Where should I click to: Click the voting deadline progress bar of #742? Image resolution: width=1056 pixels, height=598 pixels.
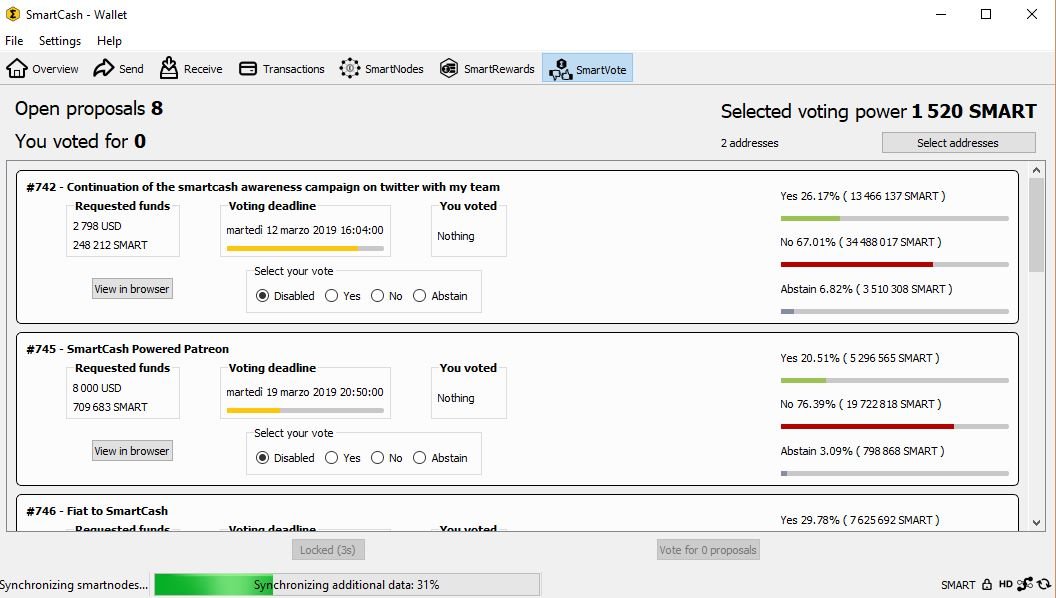(x=305, y=248)
